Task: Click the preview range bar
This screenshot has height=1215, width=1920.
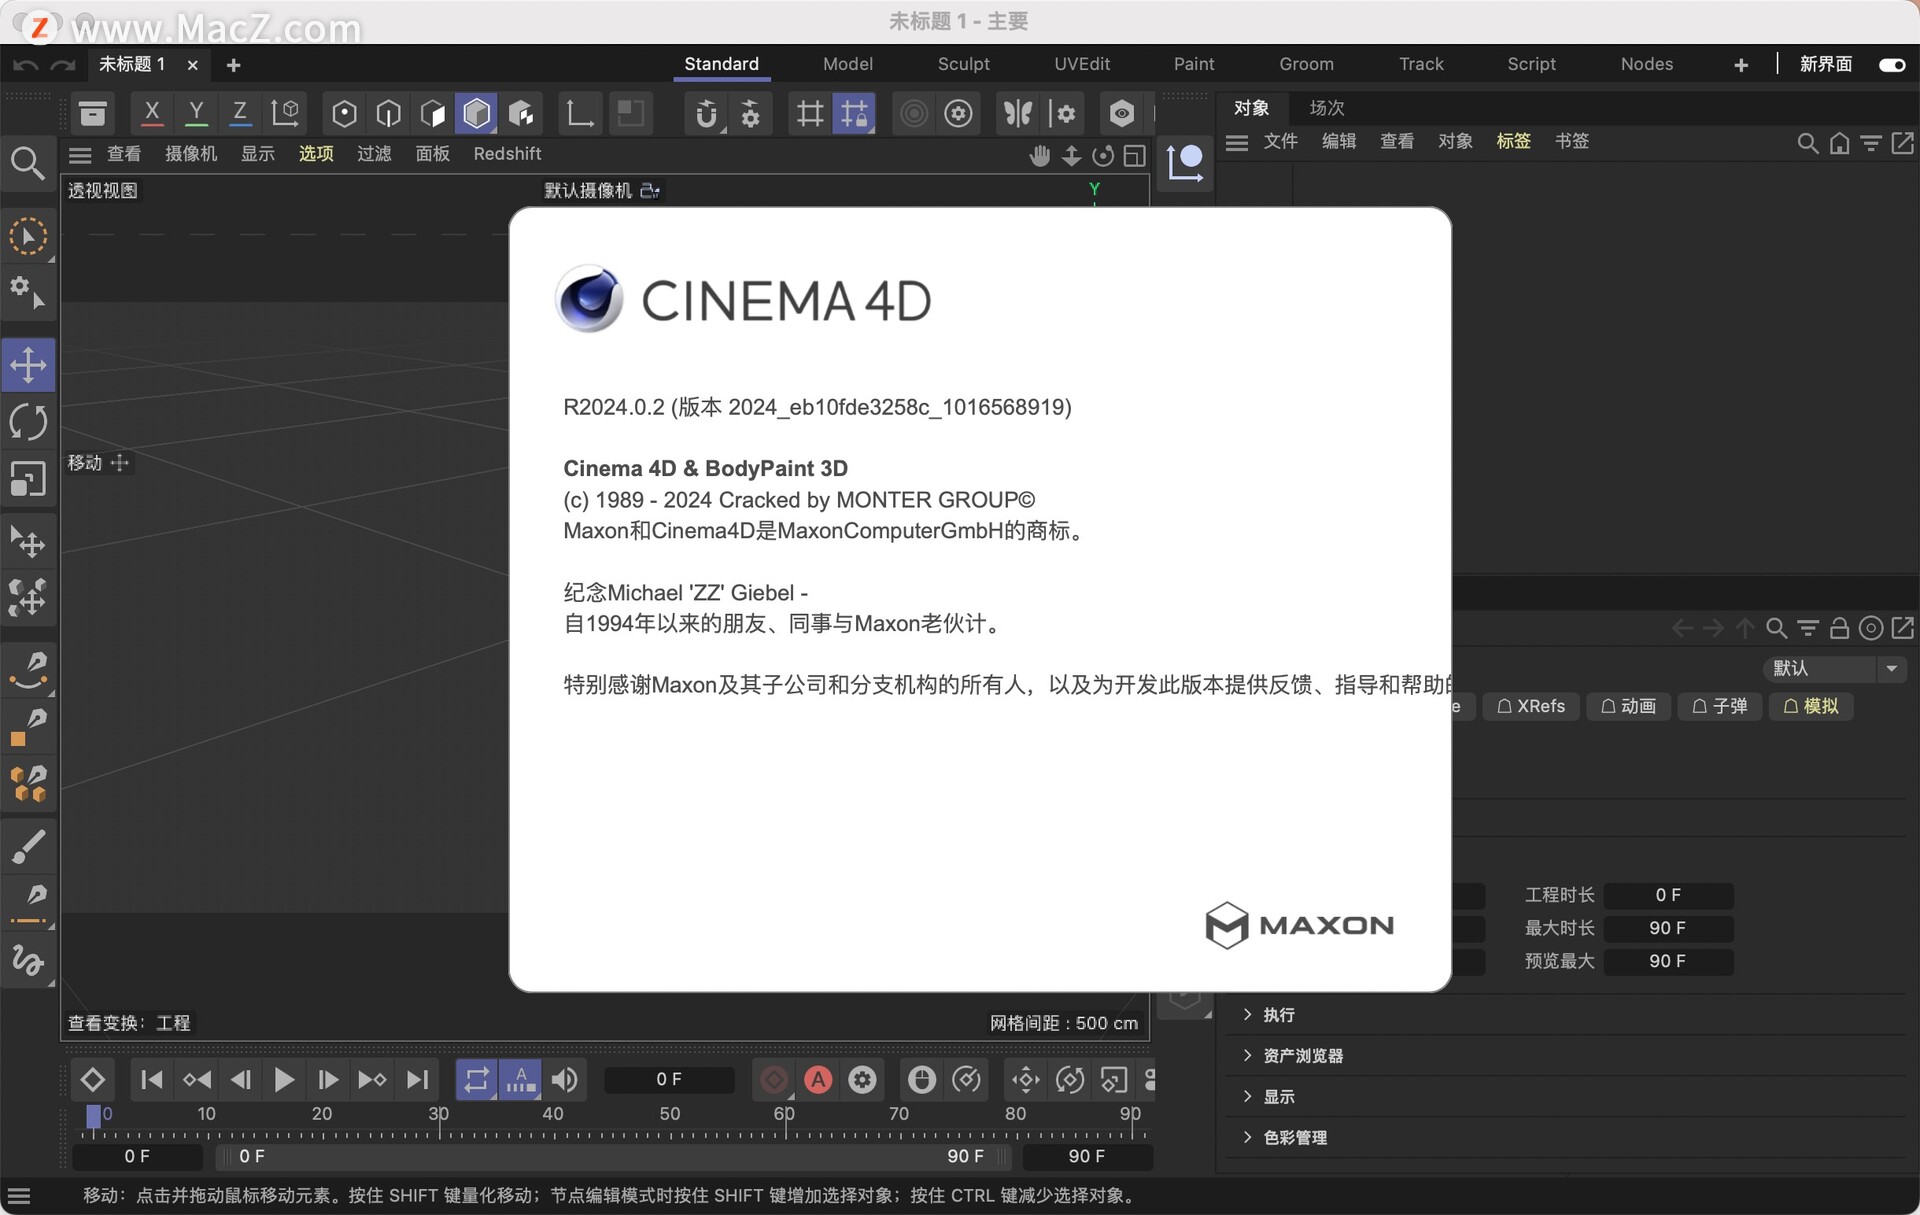Action: coord(614,1156)
